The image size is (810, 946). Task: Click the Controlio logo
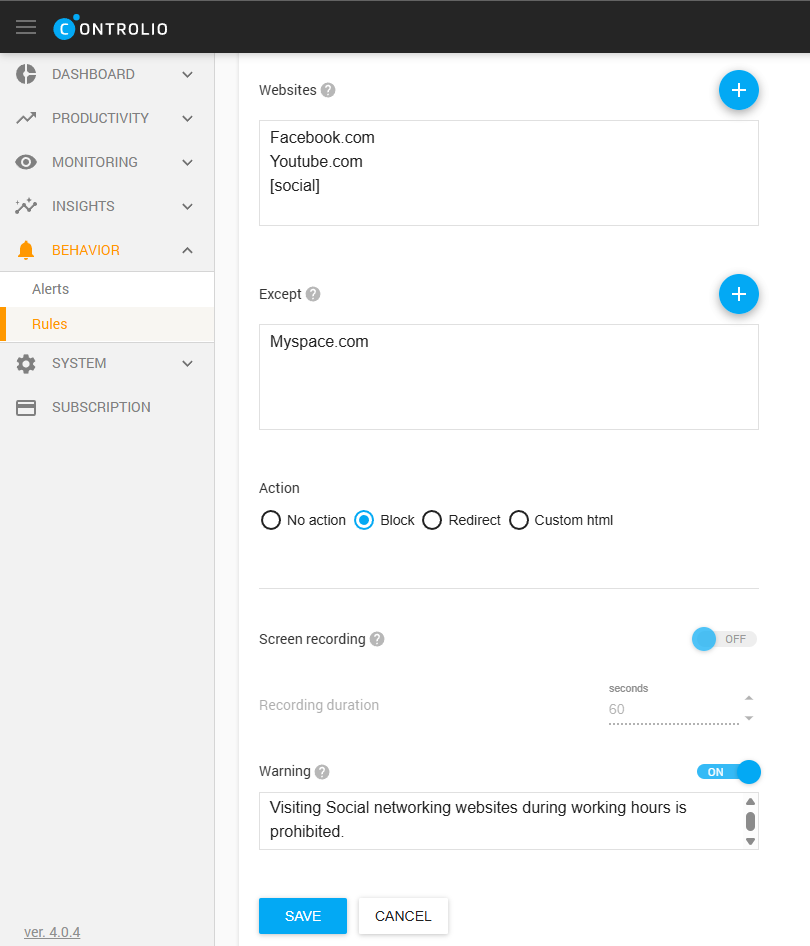click(111, 28)
